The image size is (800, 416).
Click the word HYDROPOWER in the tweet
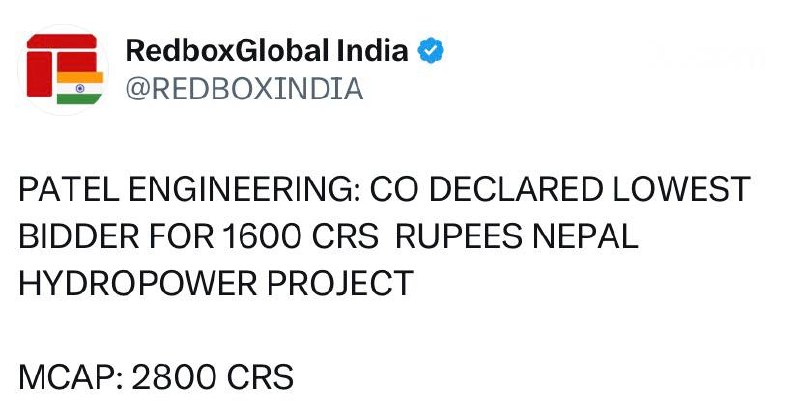(136, 283)
